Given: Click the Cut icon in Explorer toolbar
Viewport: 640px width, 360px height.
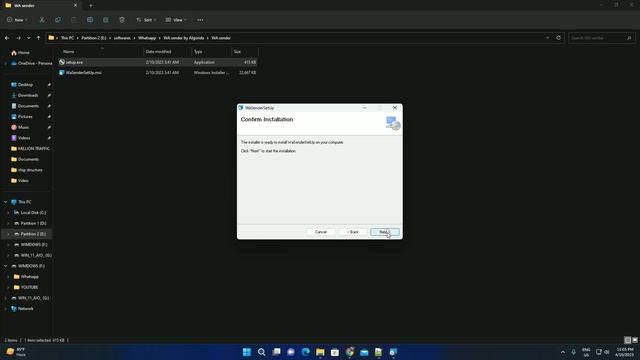Looking at the screenshot, I should tap(42, 20).
